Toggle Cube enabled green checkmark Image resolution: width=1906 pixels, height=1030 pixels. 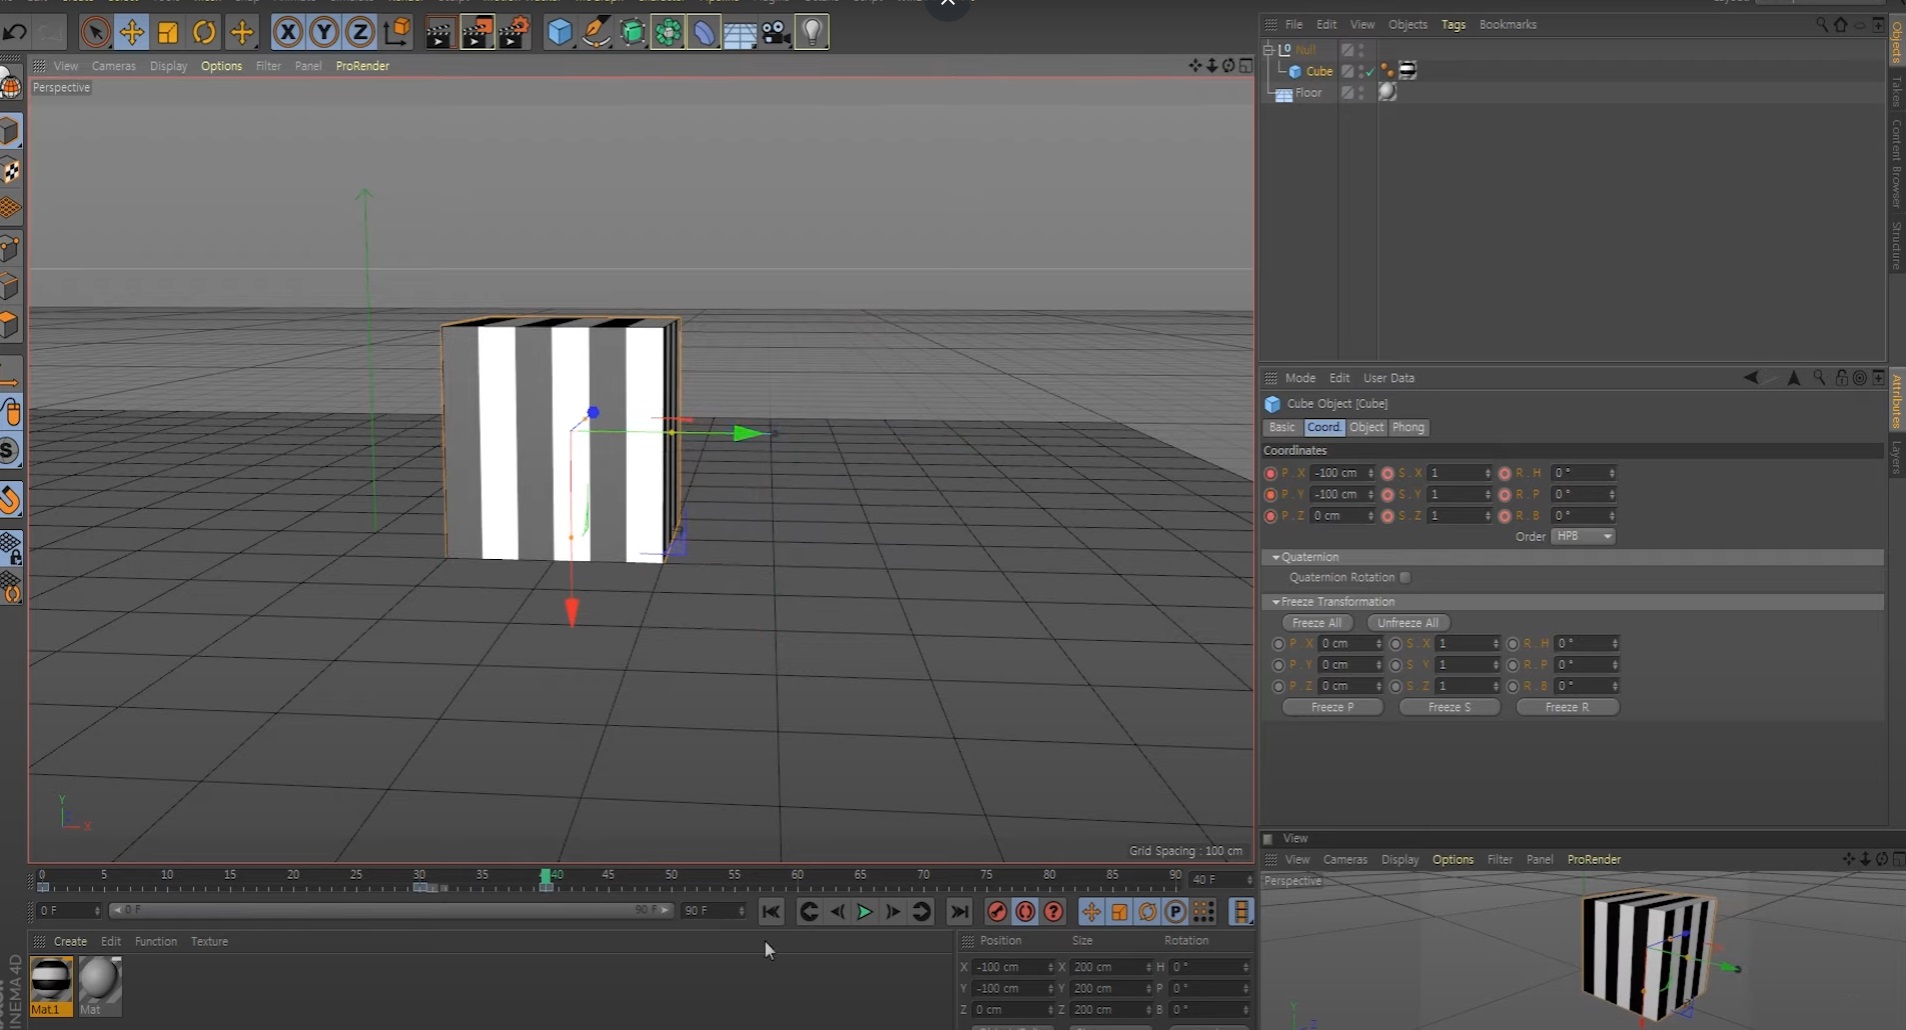click(x=1370, y=71)
